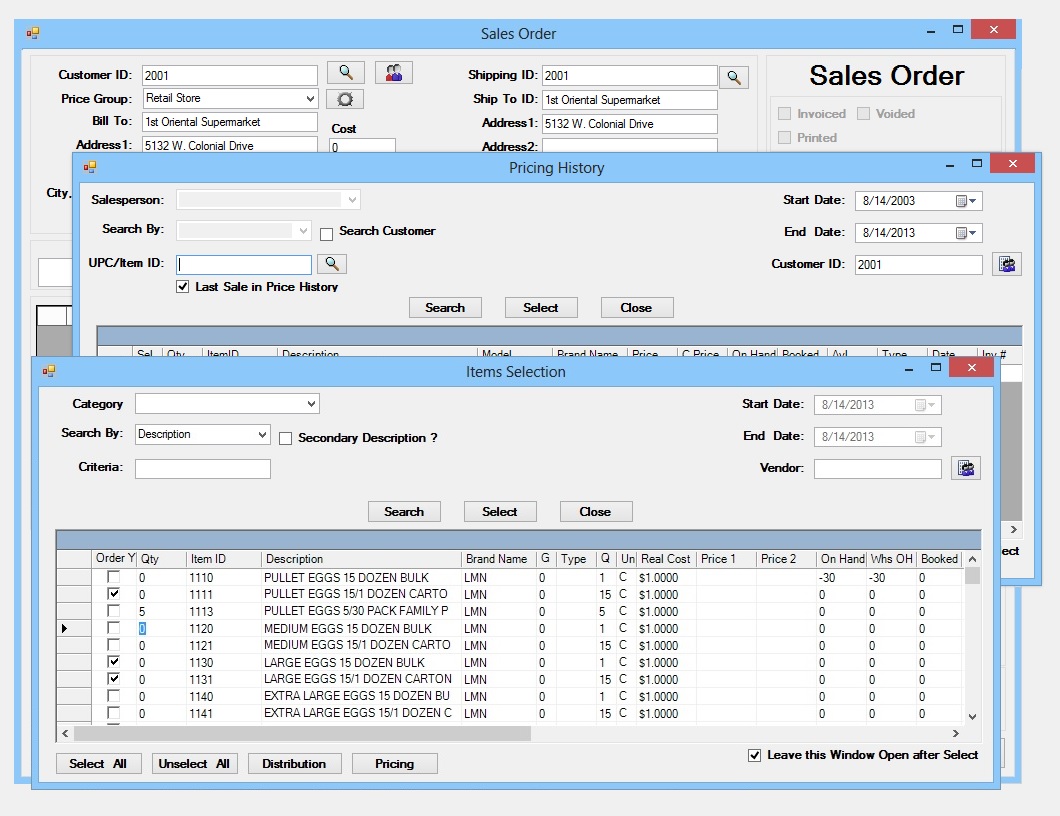Click the Shipping ID magnifier search icon
The image size is (1060, 816).
click(x=733, y=77)
